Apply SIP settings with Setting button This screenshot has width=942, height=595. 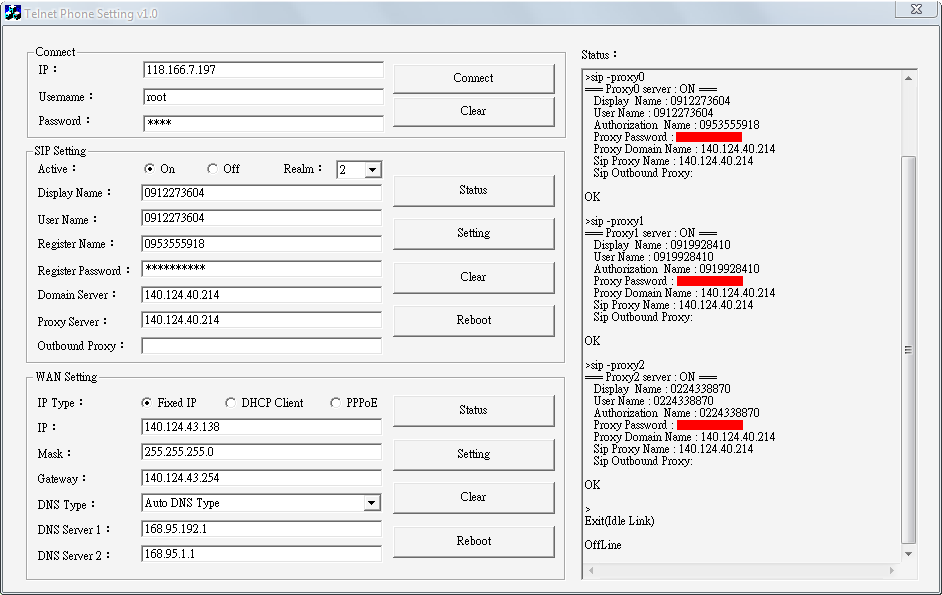tap(473, 233)
